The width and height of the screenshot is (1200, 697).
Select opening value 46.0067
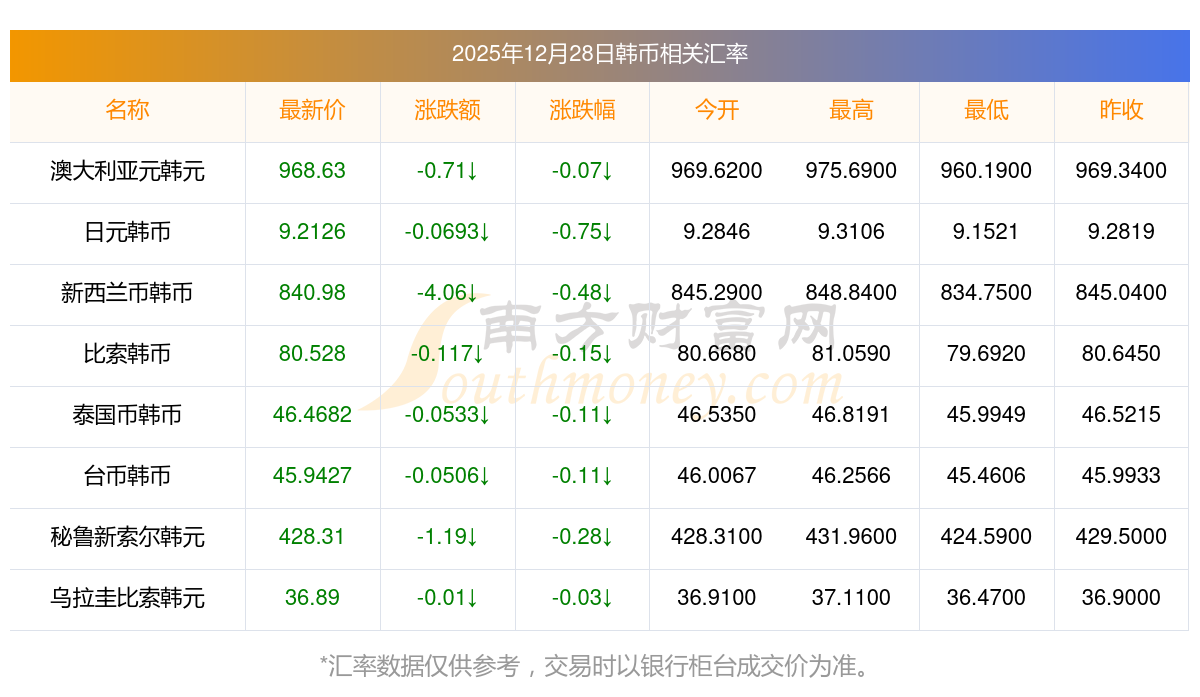[717, 476]
